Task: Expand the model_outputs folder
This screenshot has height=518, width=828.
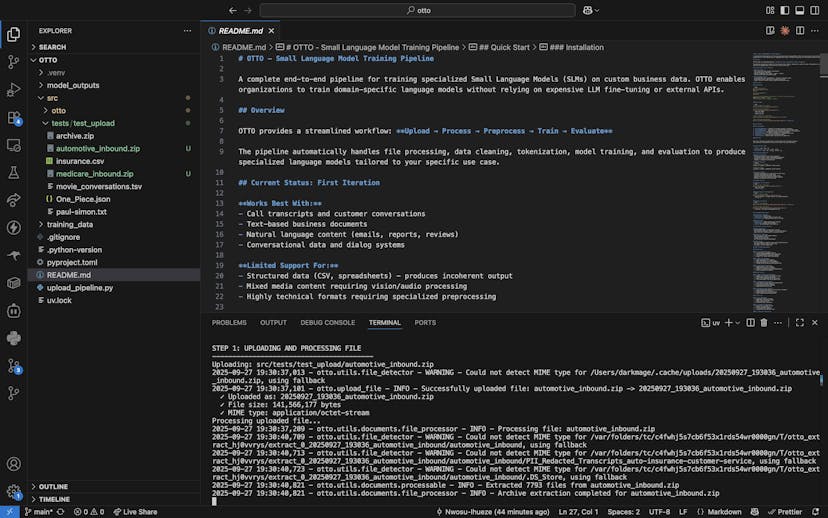Action: tap(73, 85)
